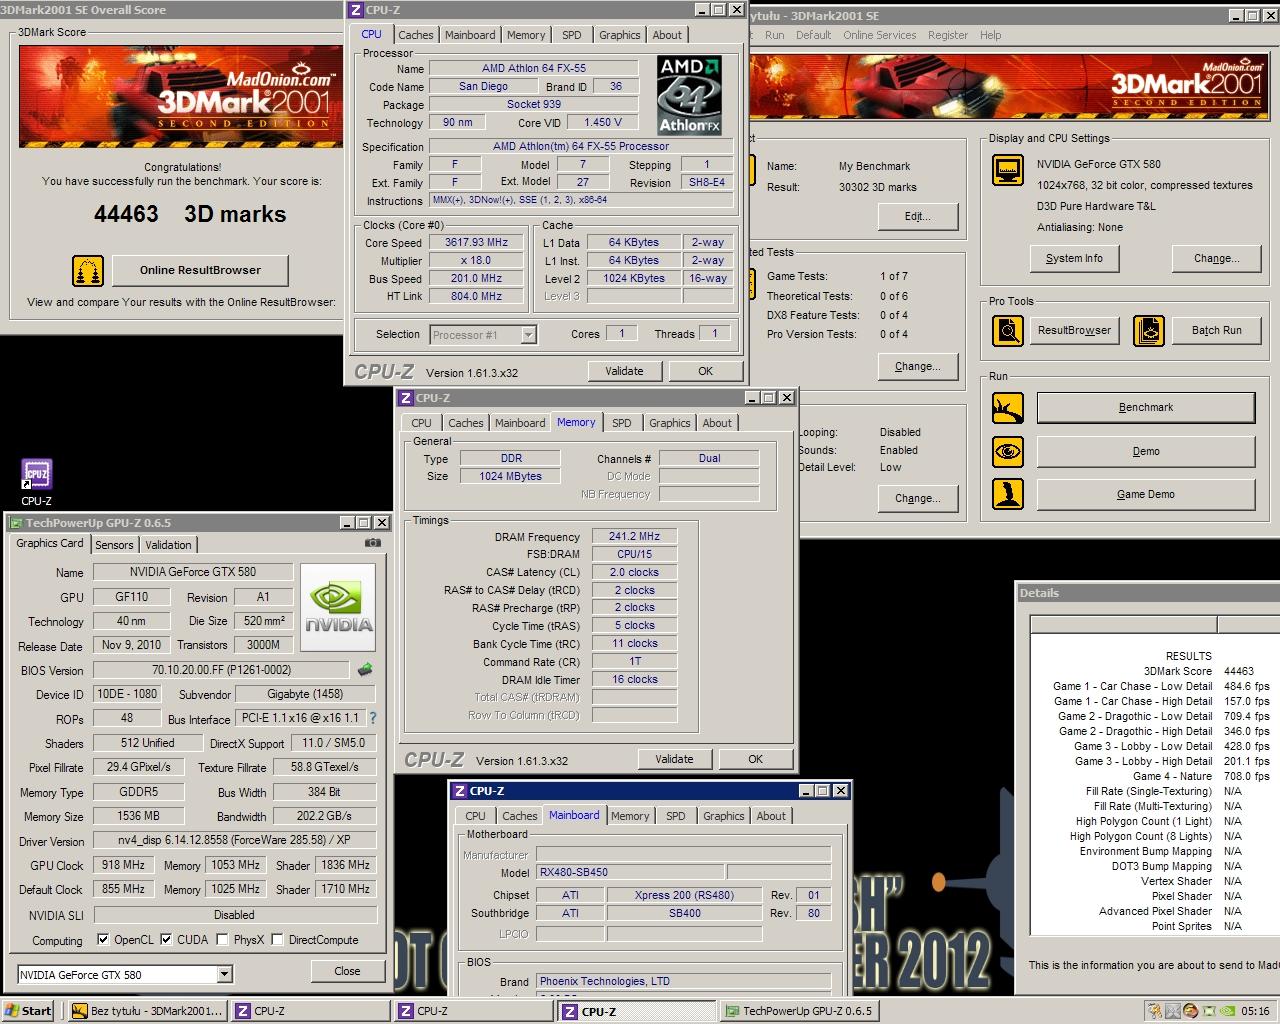This screenshot has height=1024, width=1280.
Task: Click the Game Demo joystick icon
Action: click(1008, 494)
